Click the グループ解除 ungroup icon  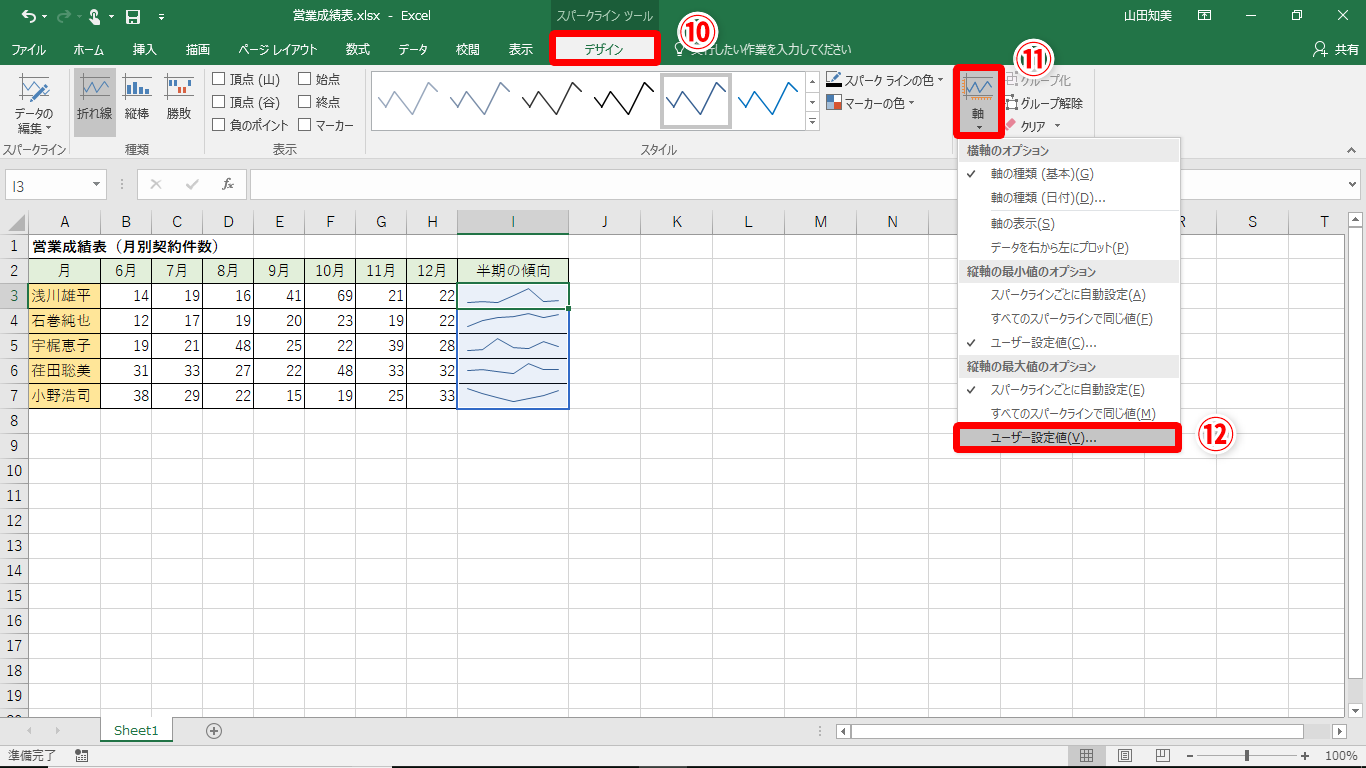coord(1012,103)
